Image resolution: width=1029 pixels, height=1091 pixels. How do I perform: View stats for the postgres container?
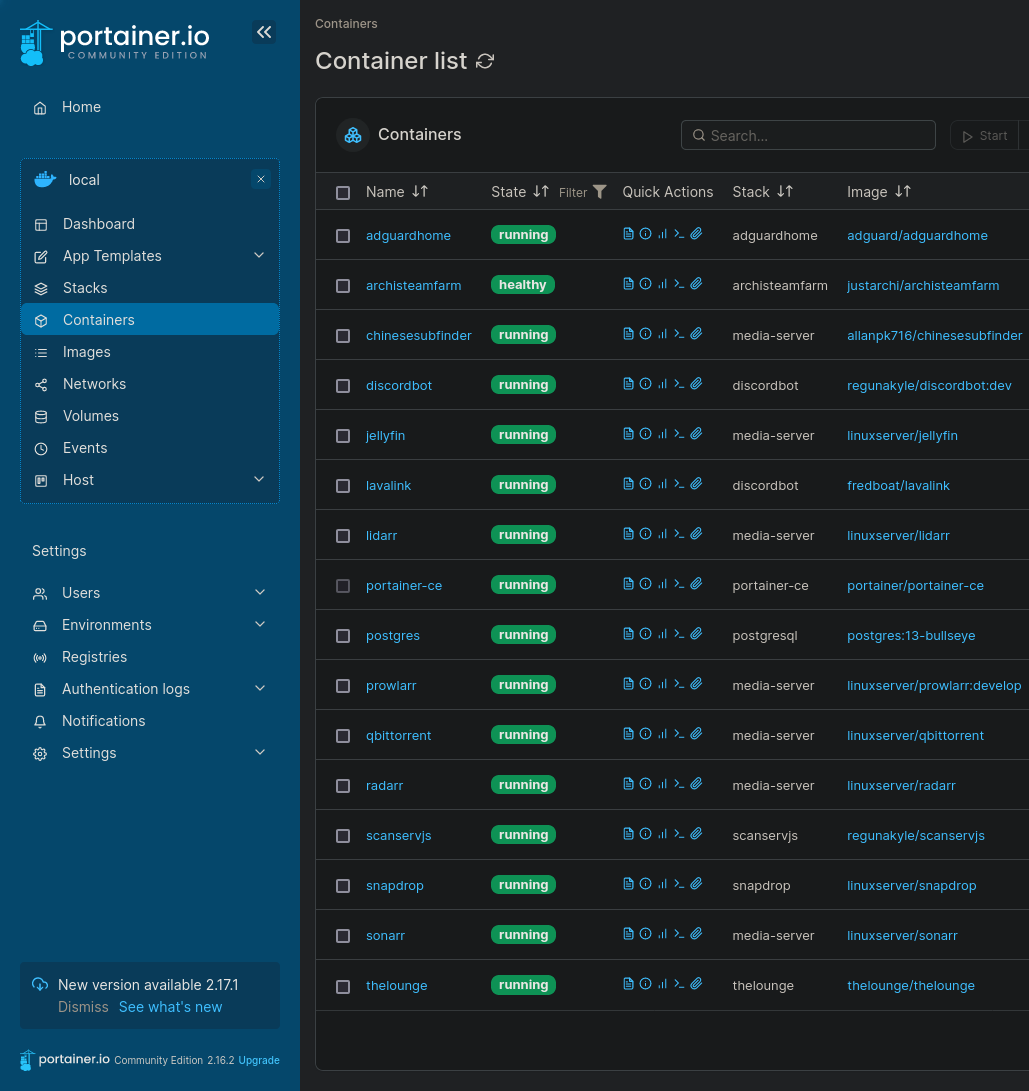pos(661,633)
